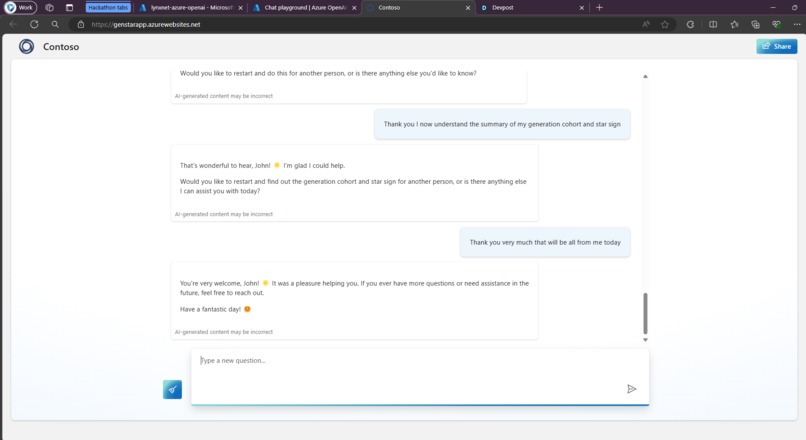The height and width of the screenshot is (440, 806).
Task: Restore the browser window size
Action: pyautogui.click(x=795, y=8)
